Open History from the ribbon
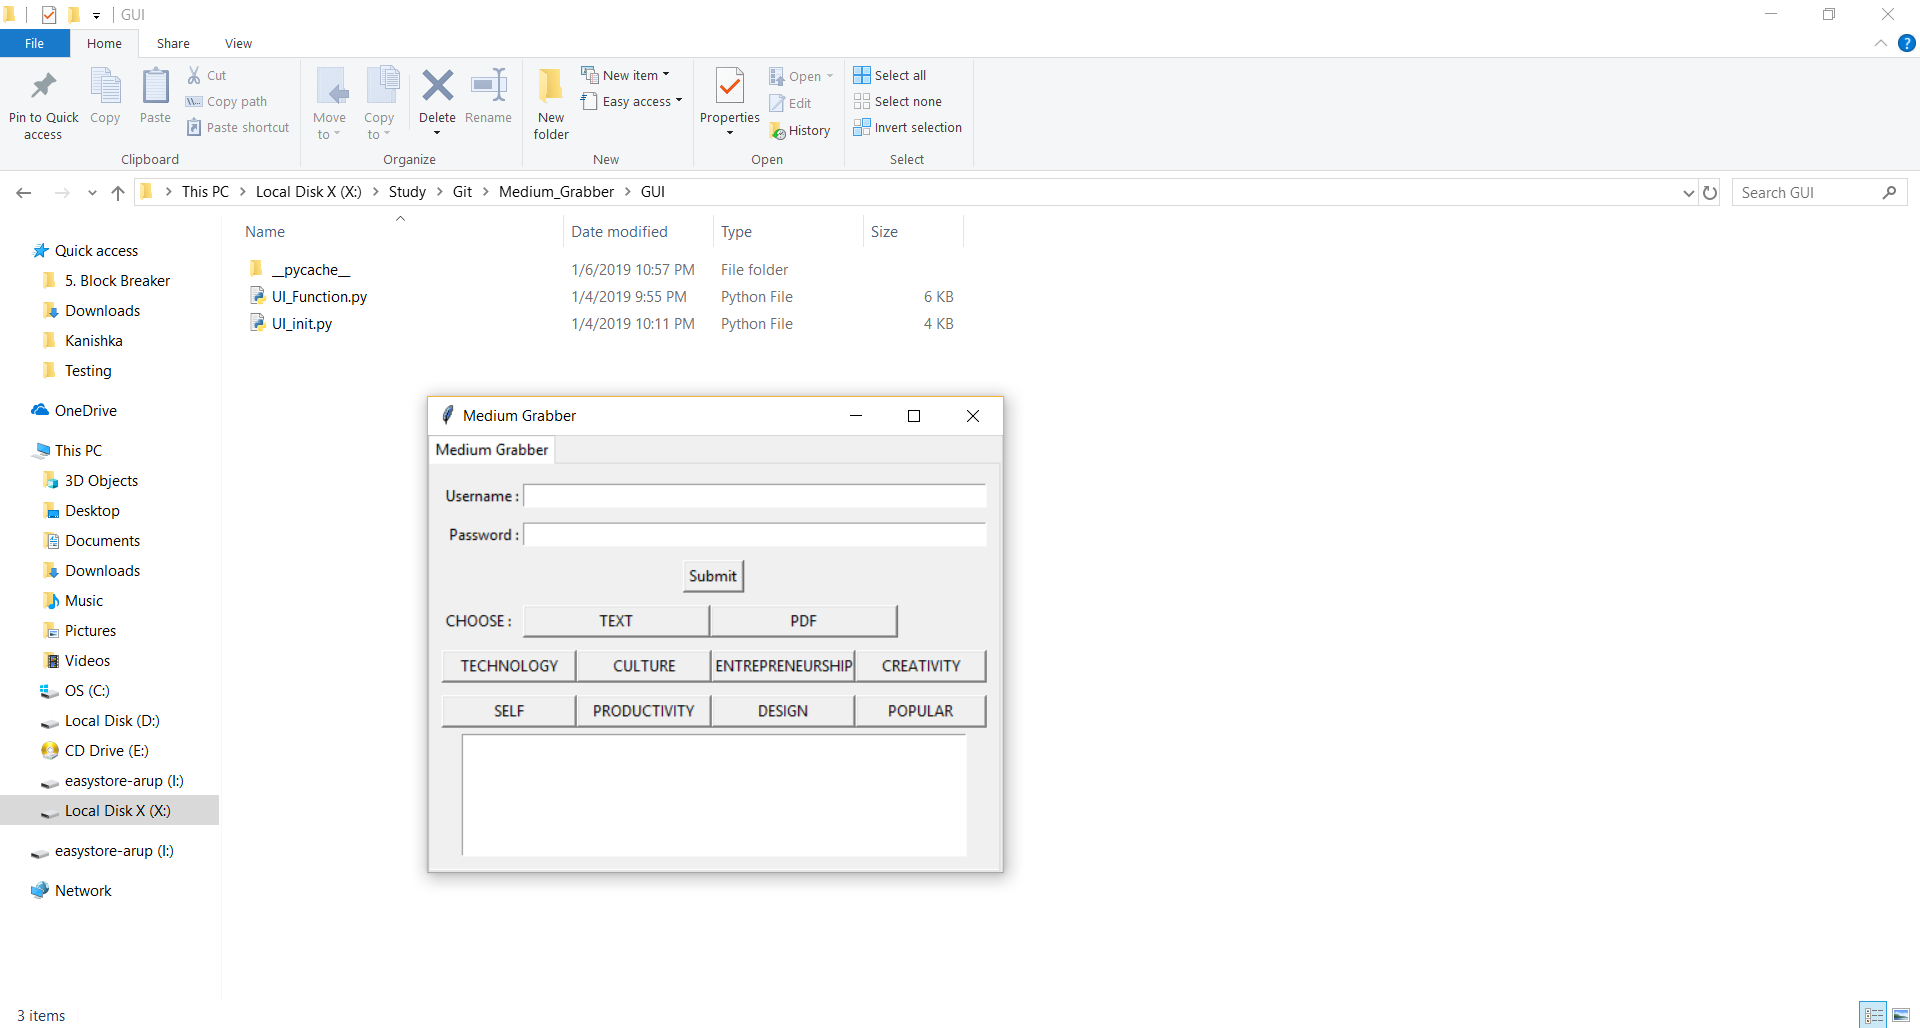This screenshot has width=1920, height=1028. 800,131
